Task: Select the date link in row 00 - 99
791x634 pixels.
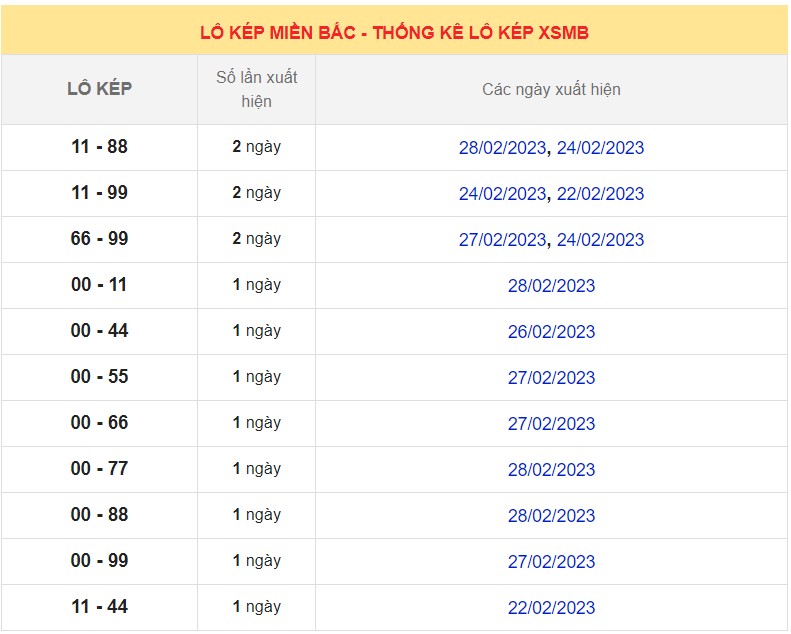Action: point(551,562)
